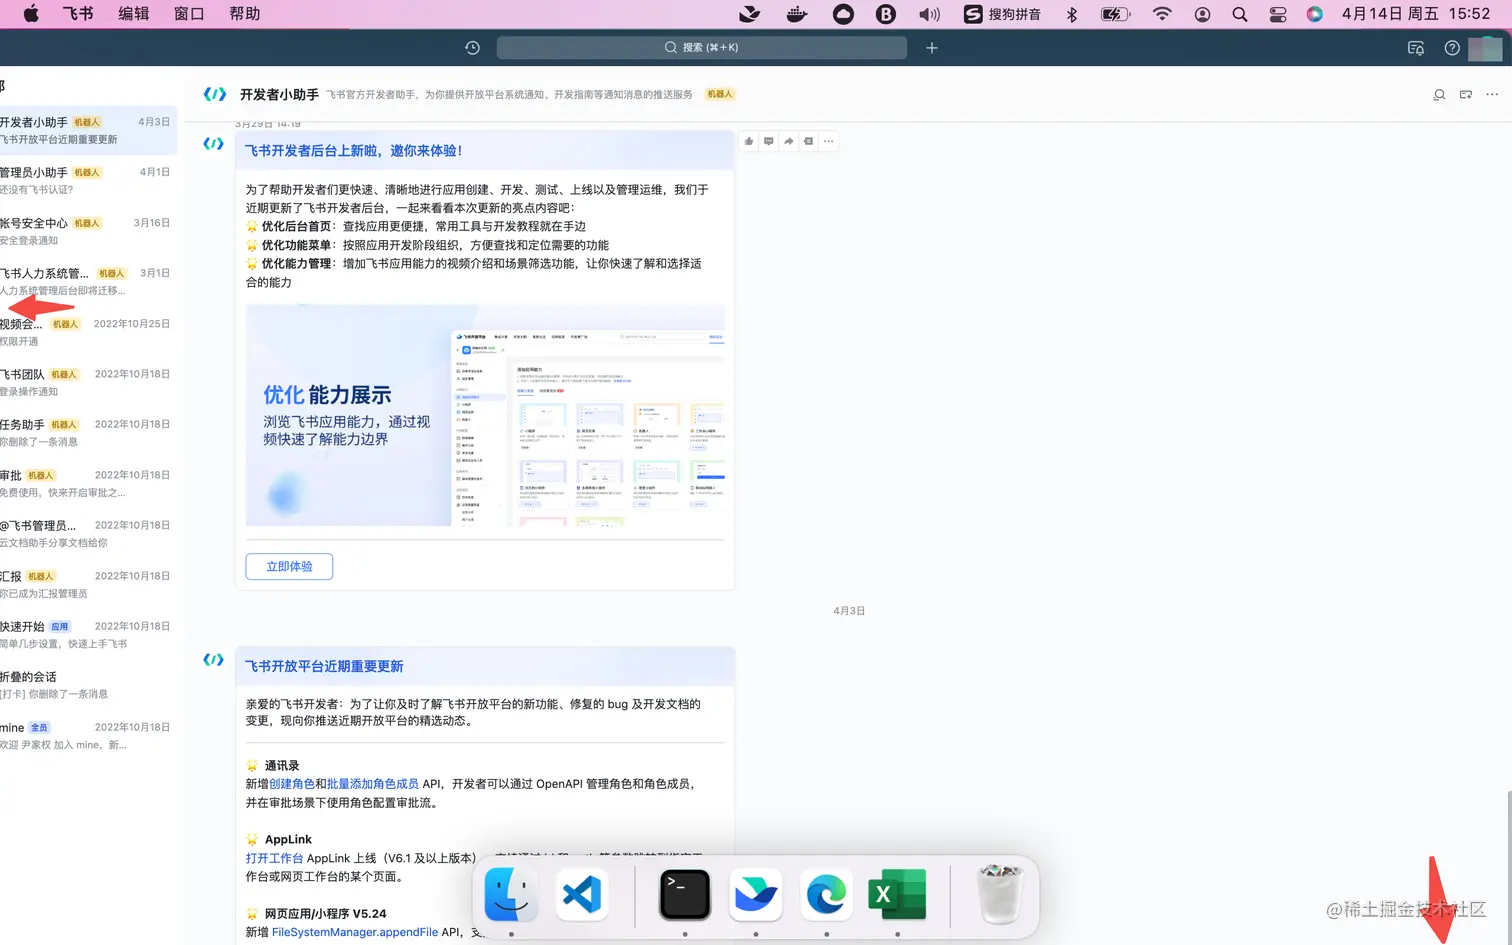This screenshot has height=945, width=1512.
Task: Click the bot avatar beside 飞书开发者后台上新啦 message
Action: tap(213, 143)
